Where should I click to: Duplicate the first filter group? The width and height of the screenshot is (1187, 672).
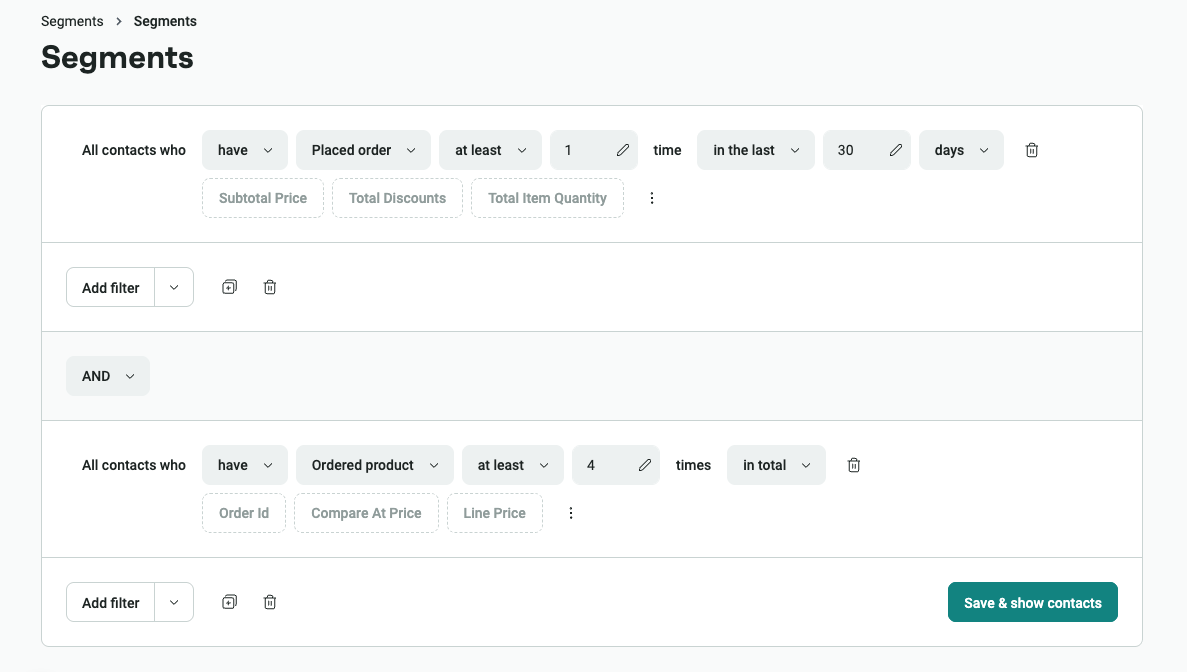point(229,287)
